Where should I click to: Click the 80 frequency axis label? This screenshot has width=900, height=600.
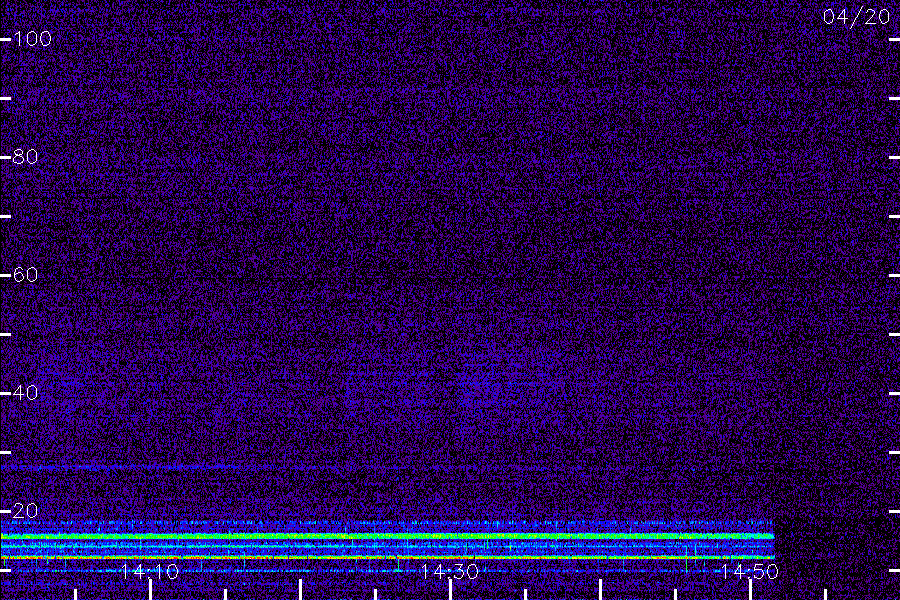coord(25,157)
